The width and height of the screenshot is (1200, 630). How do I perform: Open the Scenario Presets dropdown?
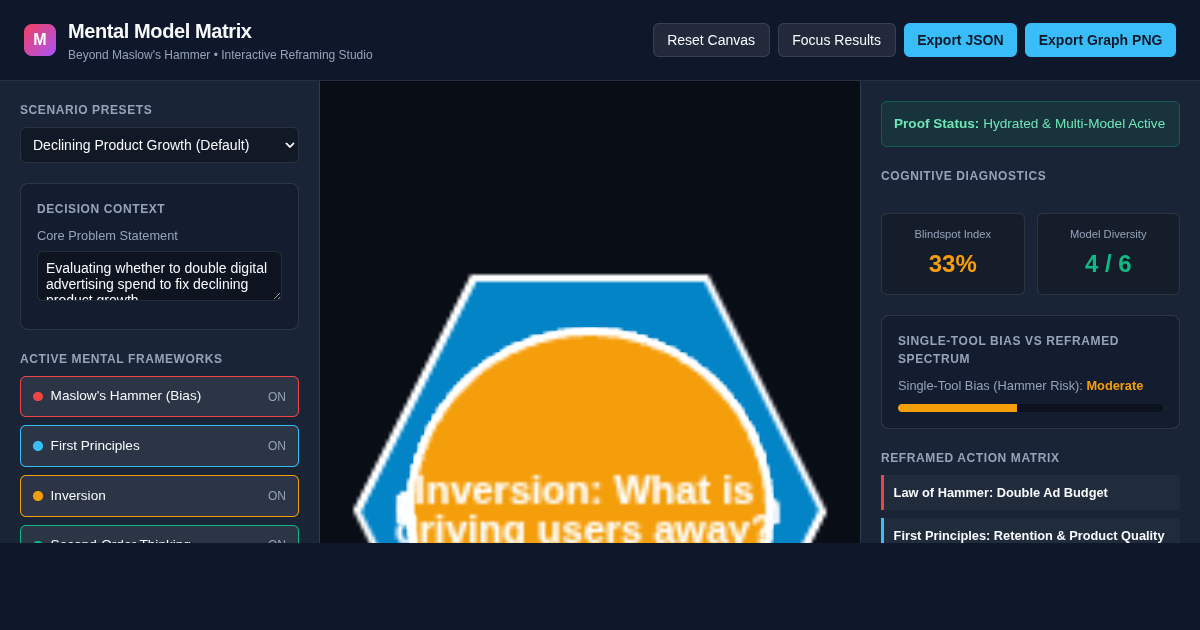[159, 145]
